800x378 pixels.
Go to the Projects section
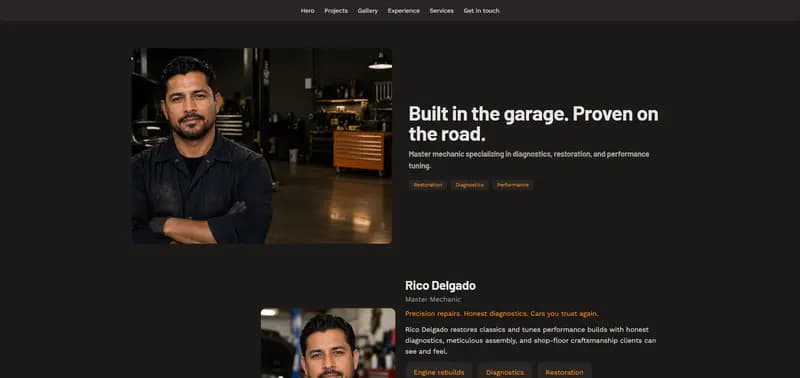(336, 11)
